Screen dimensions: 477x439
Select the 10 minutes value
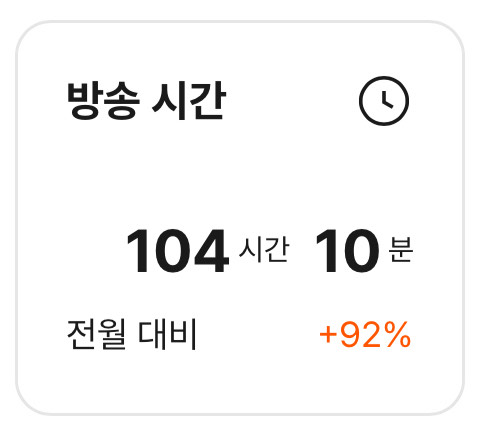coord(348,251)
